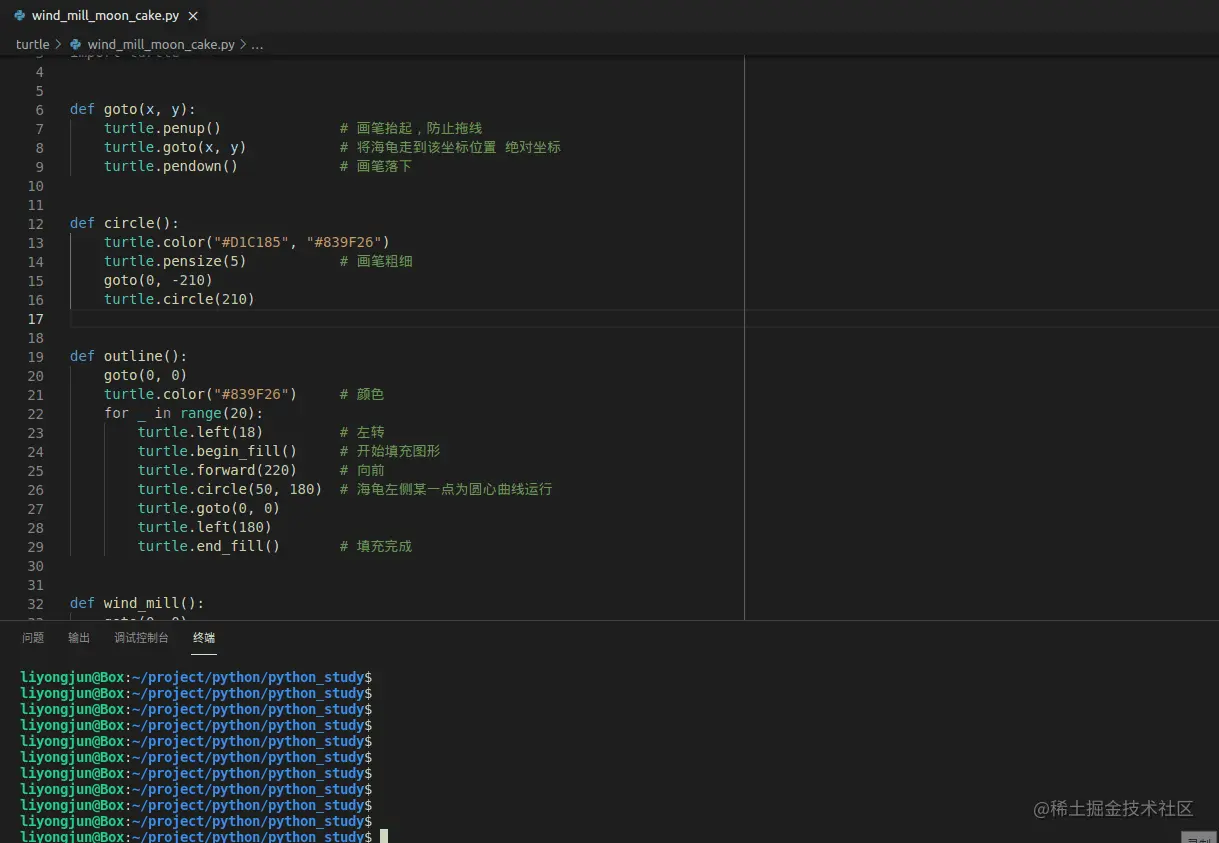Image resolution: width=1219 pixels, height=843 pixels.
Task: Click the code 'def goto(x, y):'
Action: click(x=133, y=109)
